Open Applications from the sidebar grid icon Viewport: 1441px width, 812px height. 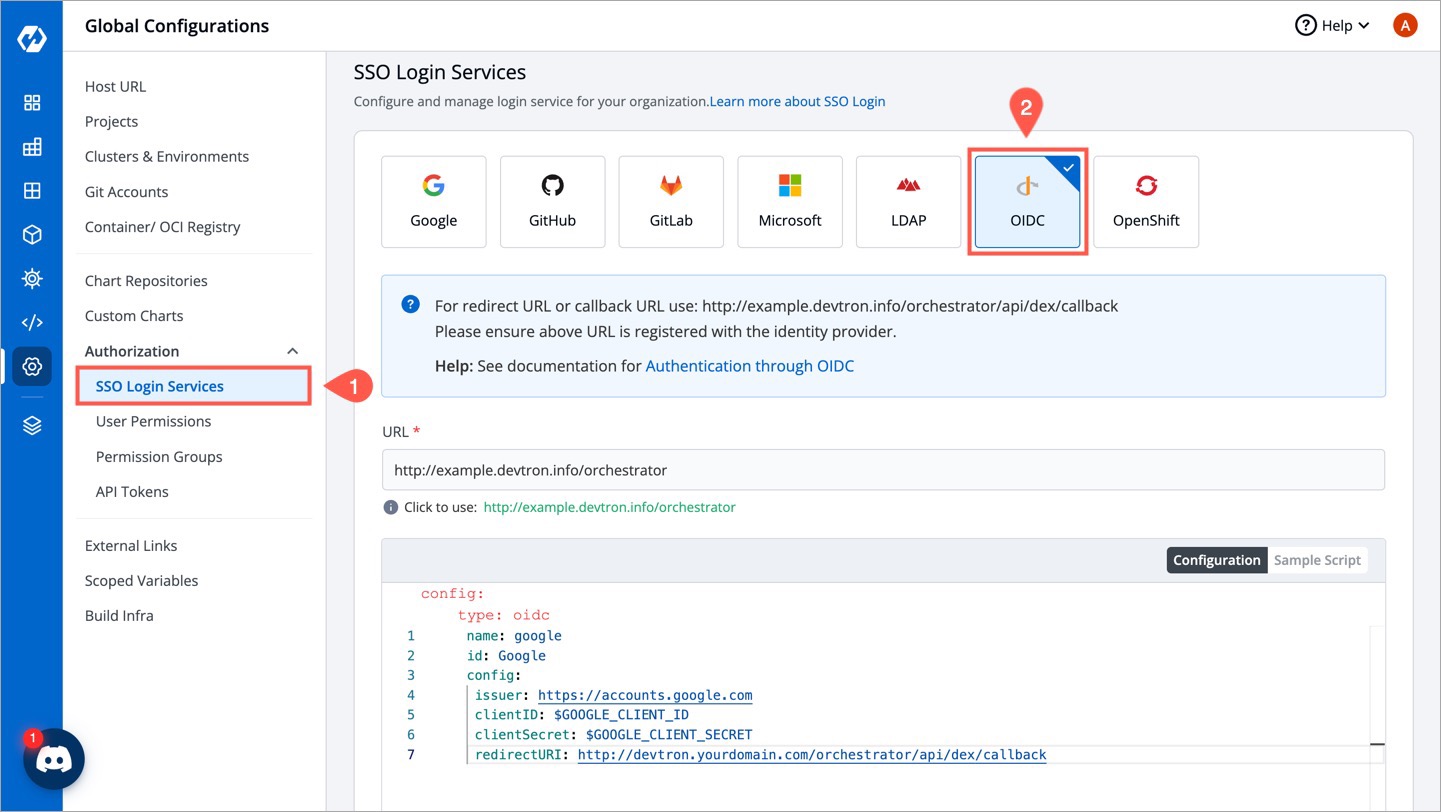(x=31, y=102)
